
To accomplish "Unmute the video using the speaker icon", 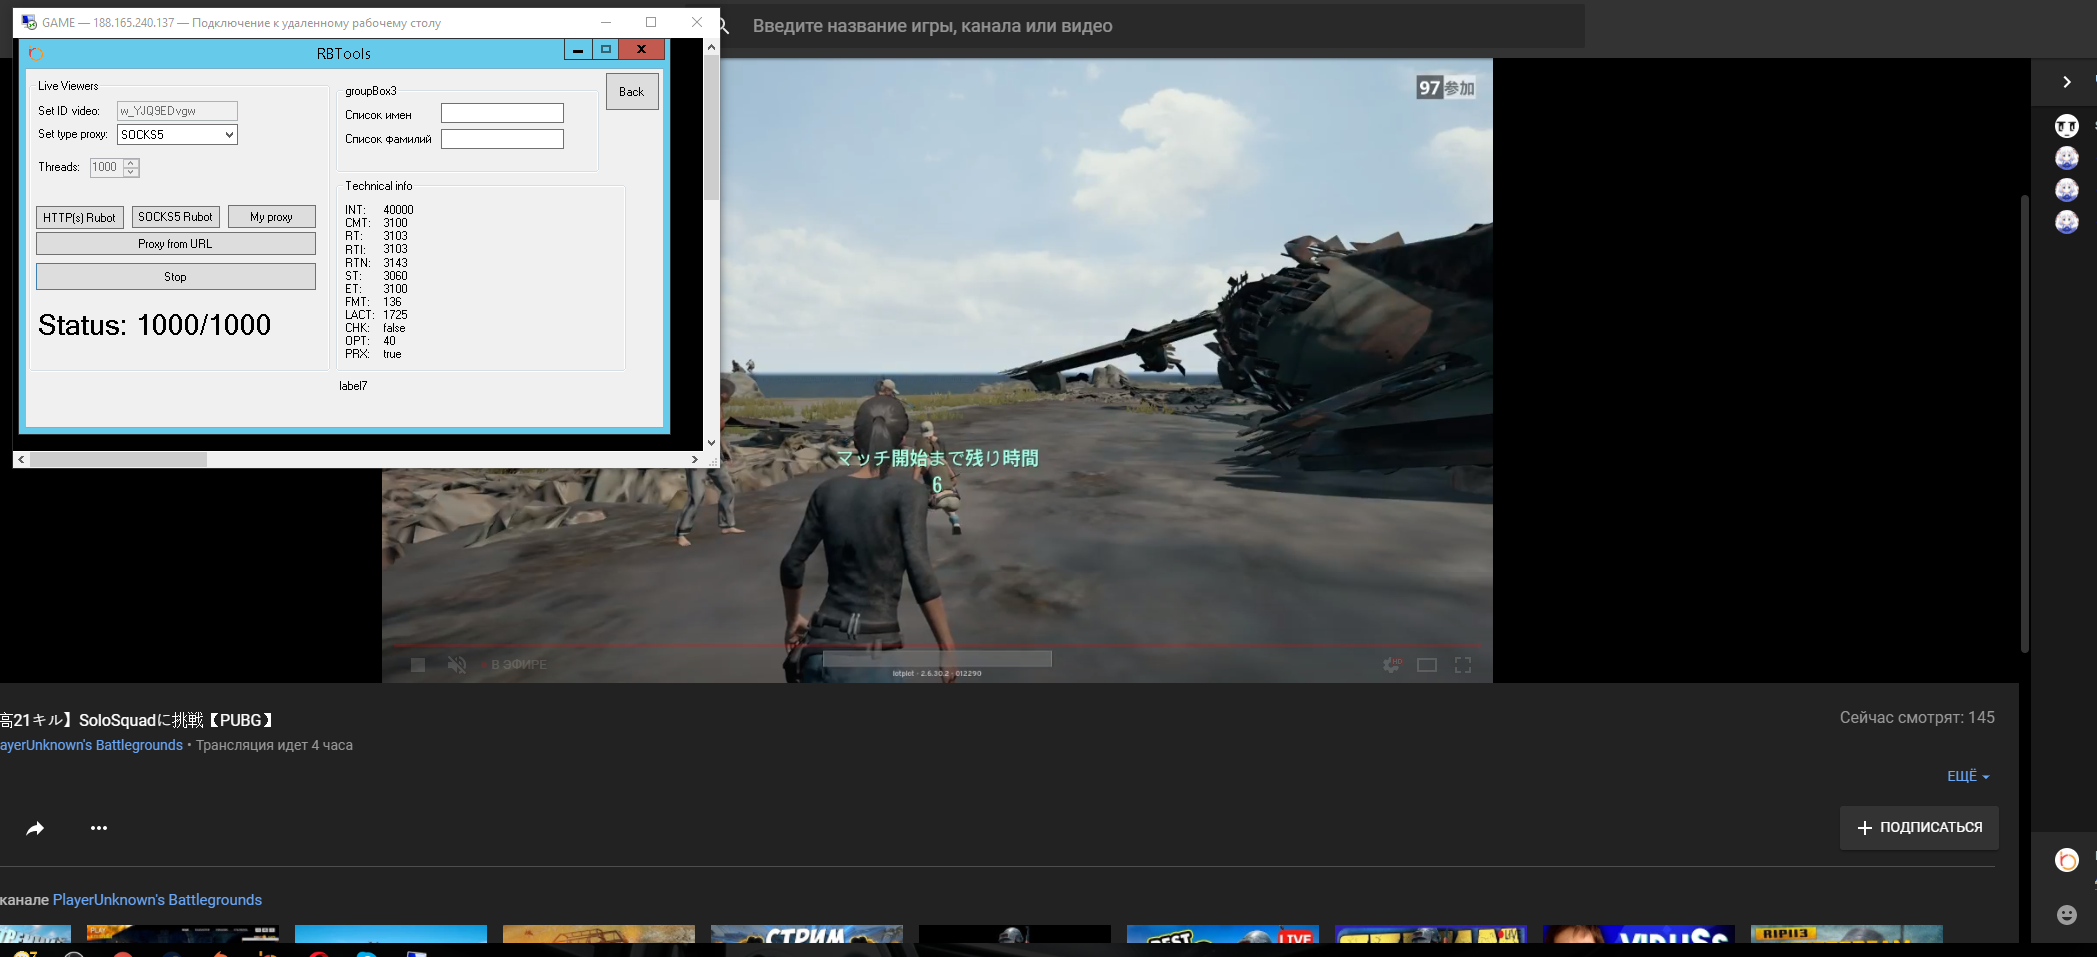I will tap(457, 665).
